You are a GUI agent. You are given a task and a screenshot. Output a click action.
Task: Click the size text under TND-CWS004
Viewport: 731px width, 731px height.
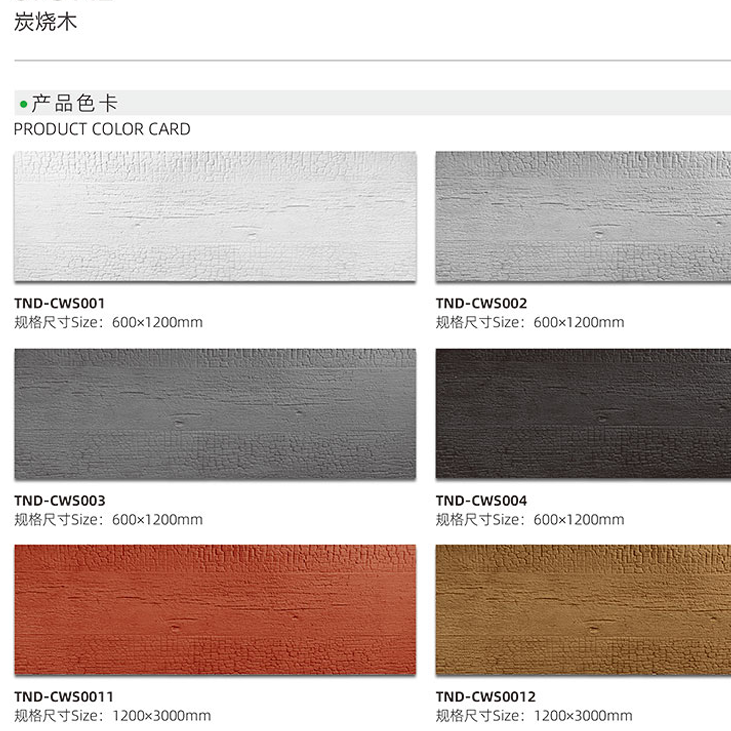[530, 519]
